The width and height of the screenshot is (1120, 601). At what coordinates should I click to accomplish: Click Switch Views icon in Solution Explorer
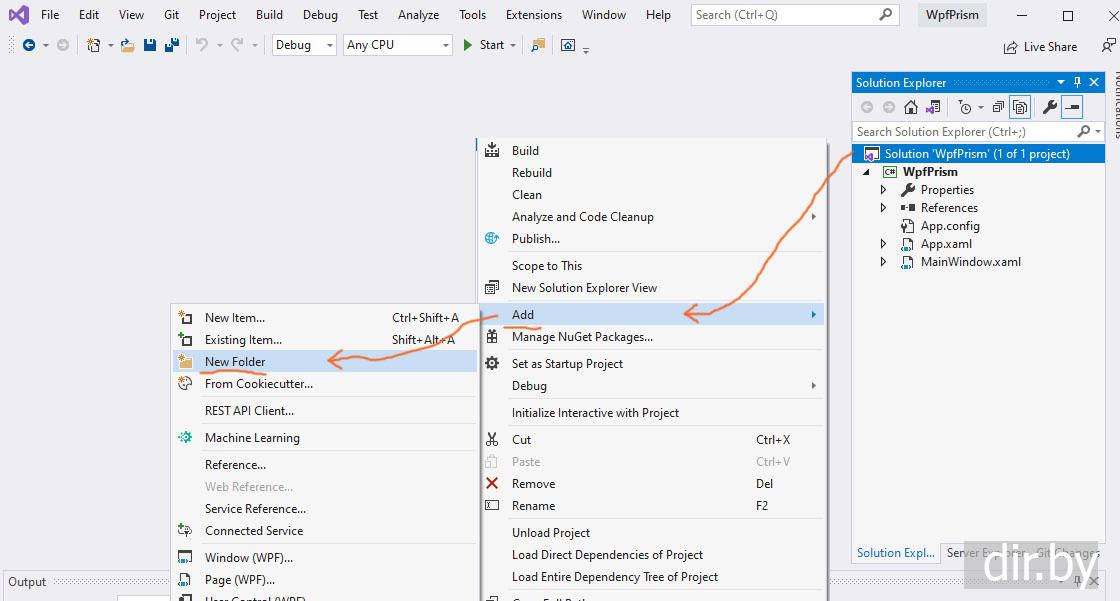point(932,107)
